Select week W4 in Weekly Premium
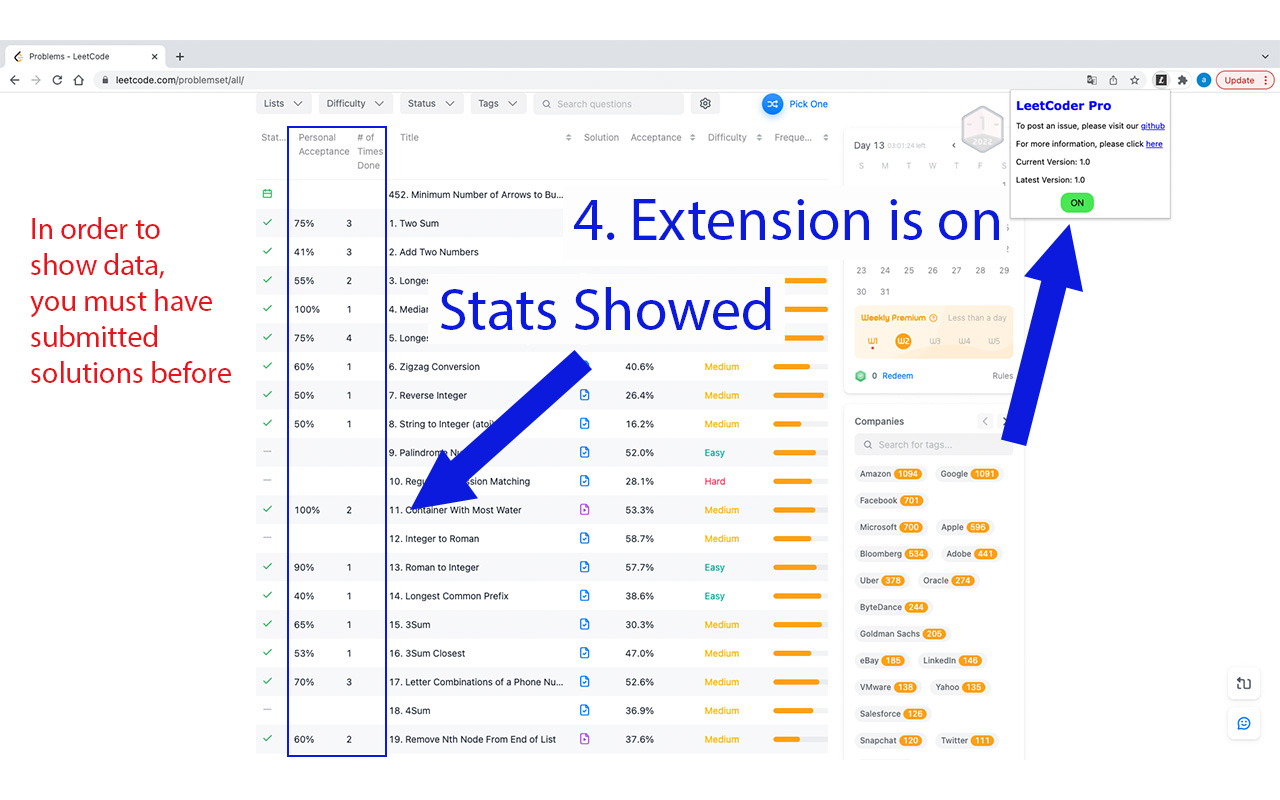 964,341
